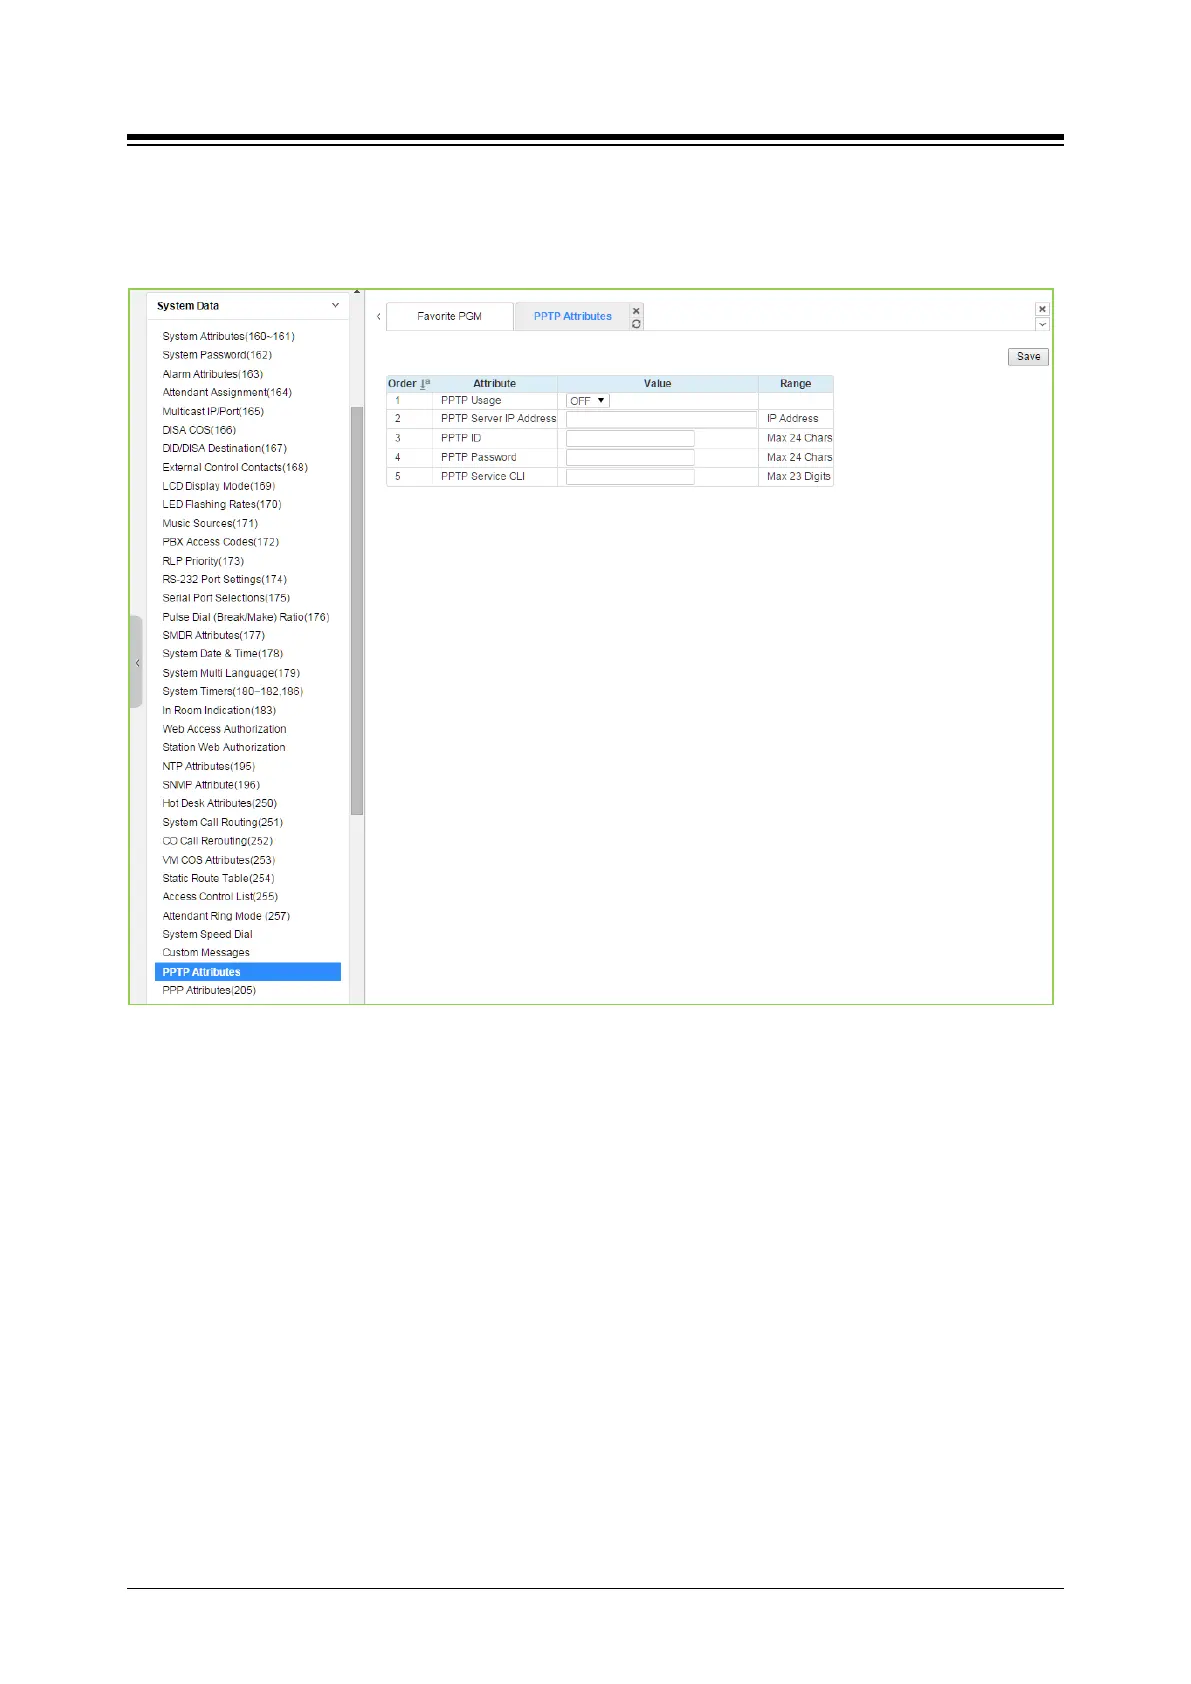
Task: Click the Value column header
Action: point(657,384)
